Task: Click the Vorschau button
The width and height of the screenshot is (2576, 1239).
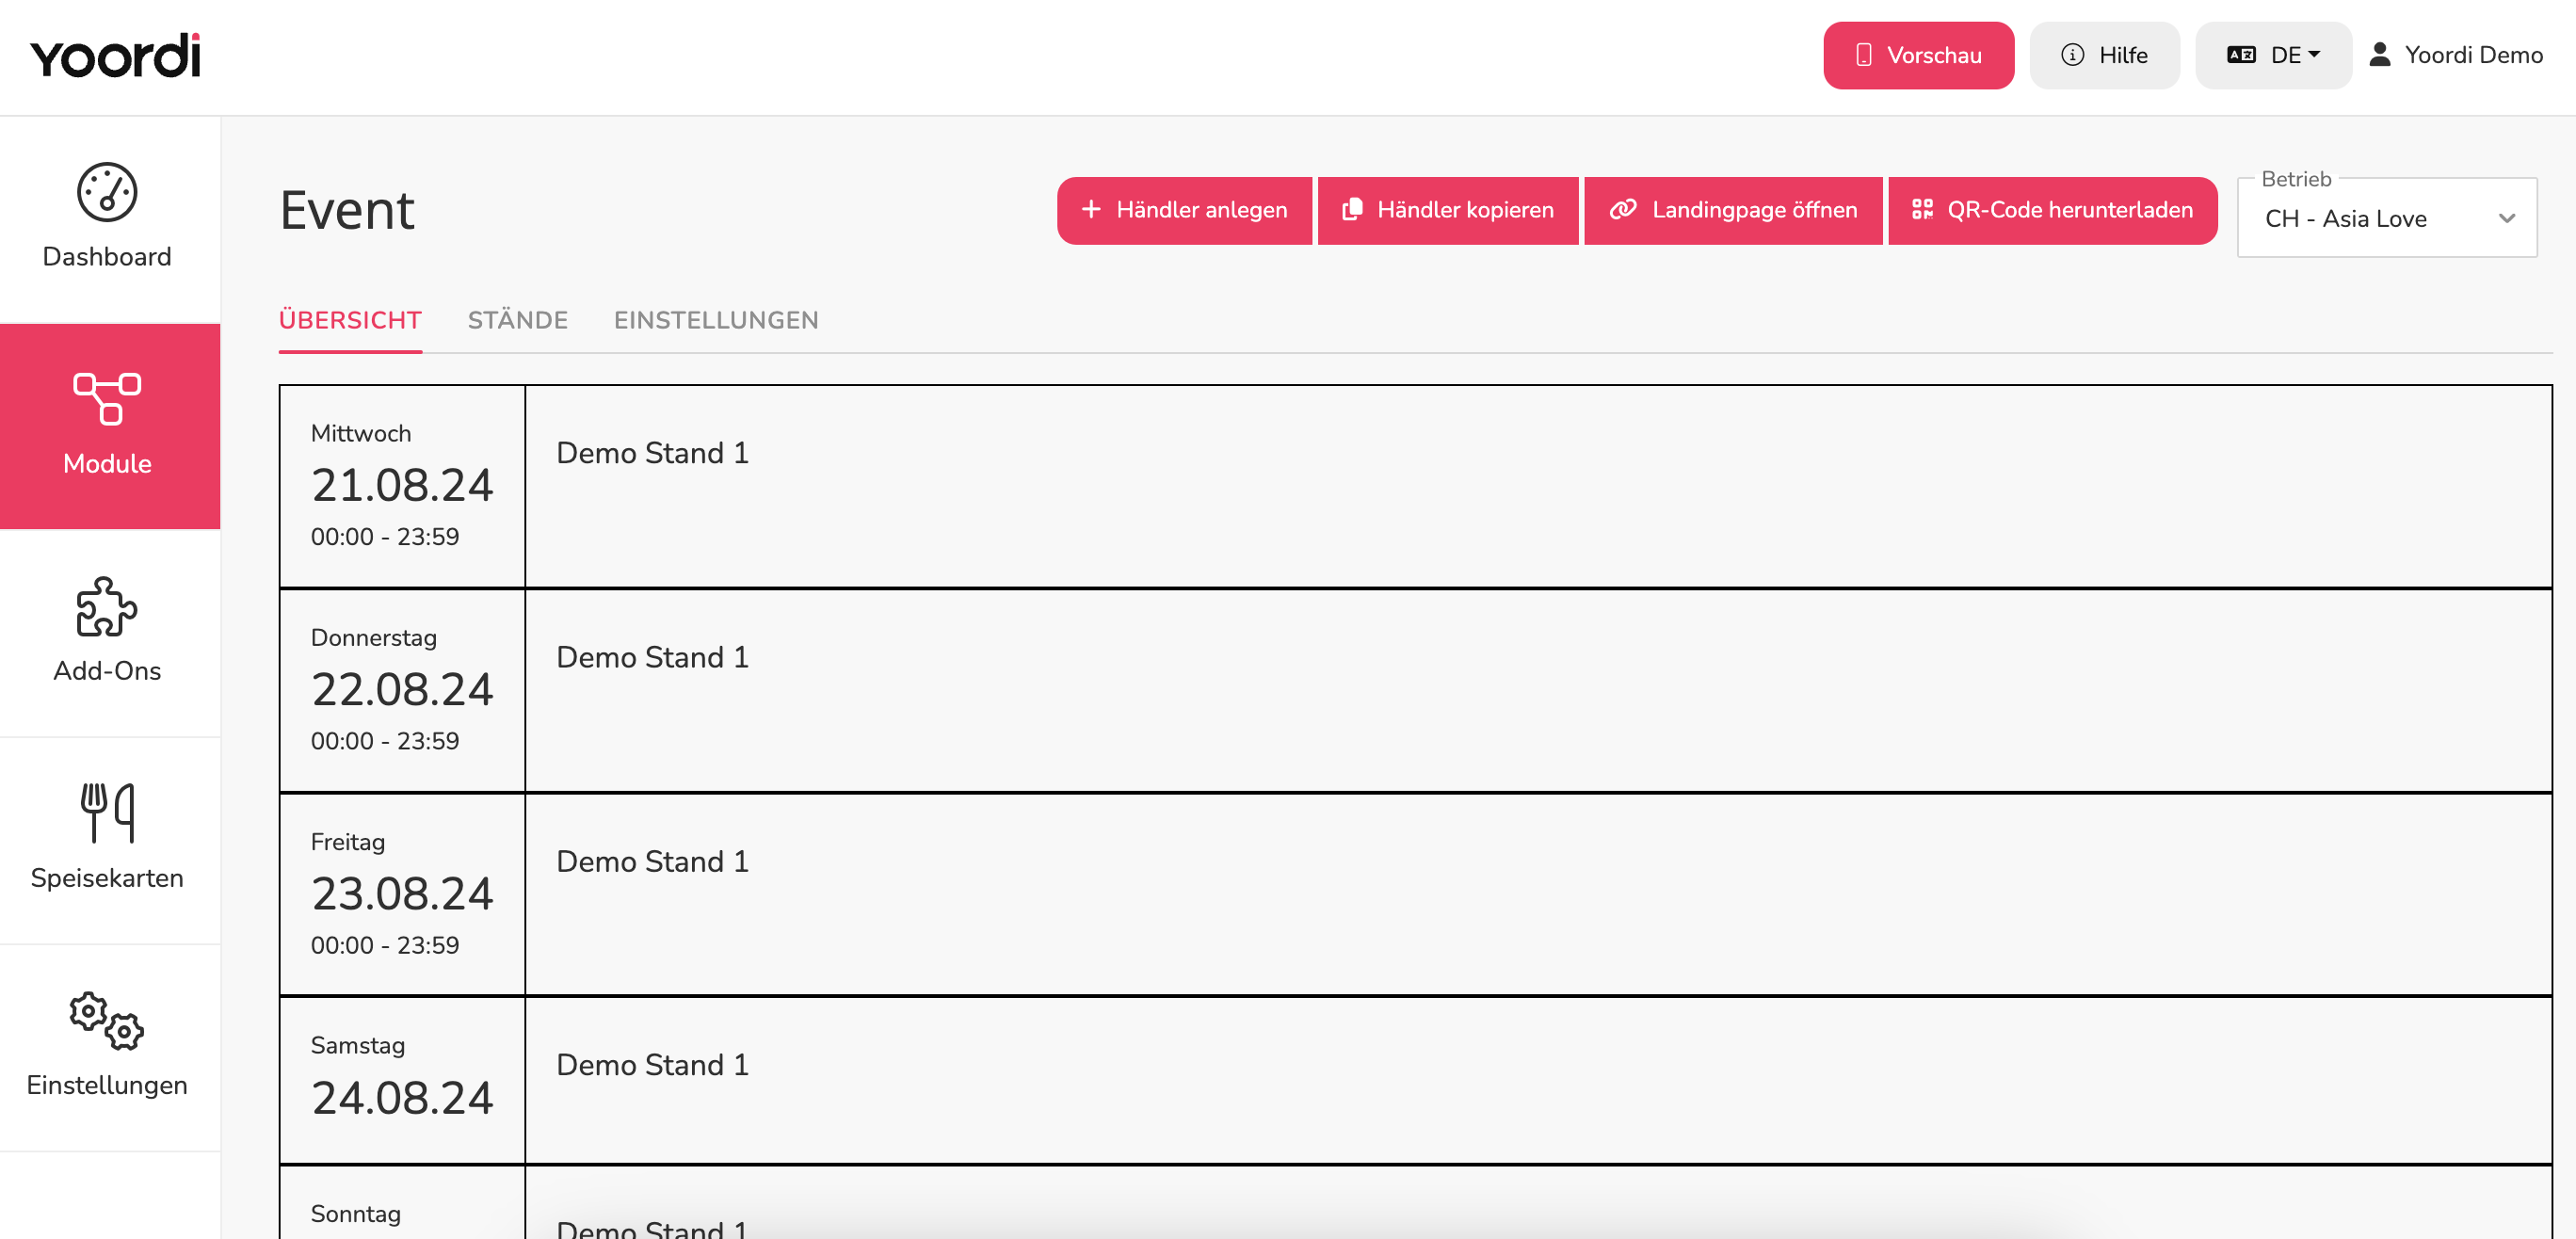Action: pos(1918,55)
